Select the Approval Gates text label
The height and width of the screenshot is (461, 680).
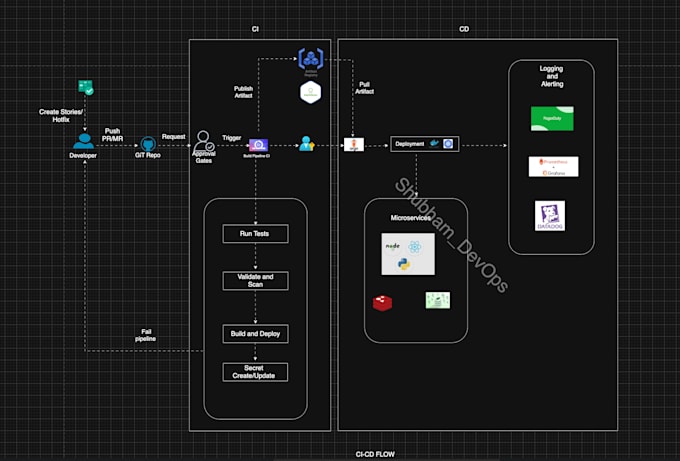[x=204, y=157]
